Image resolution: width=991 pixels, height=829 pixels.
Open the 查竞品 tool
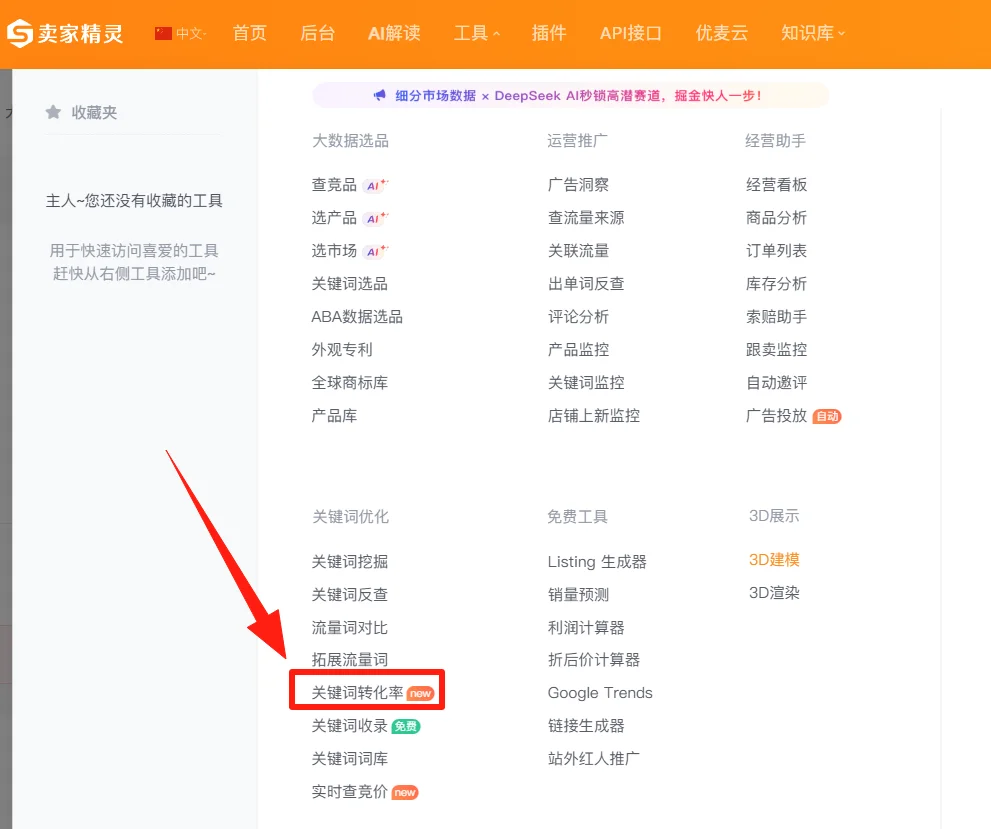pos(334,185)
